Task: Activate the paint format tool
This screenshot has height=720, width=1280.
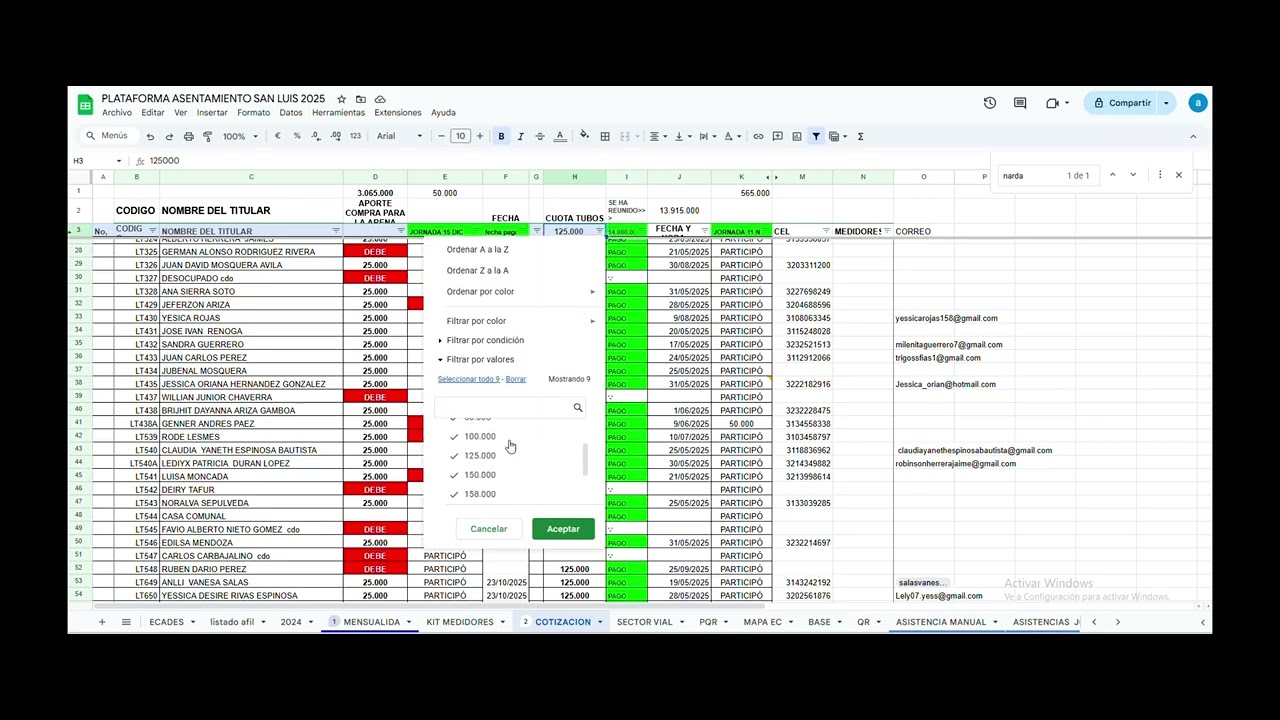Action: pos(208,136)
